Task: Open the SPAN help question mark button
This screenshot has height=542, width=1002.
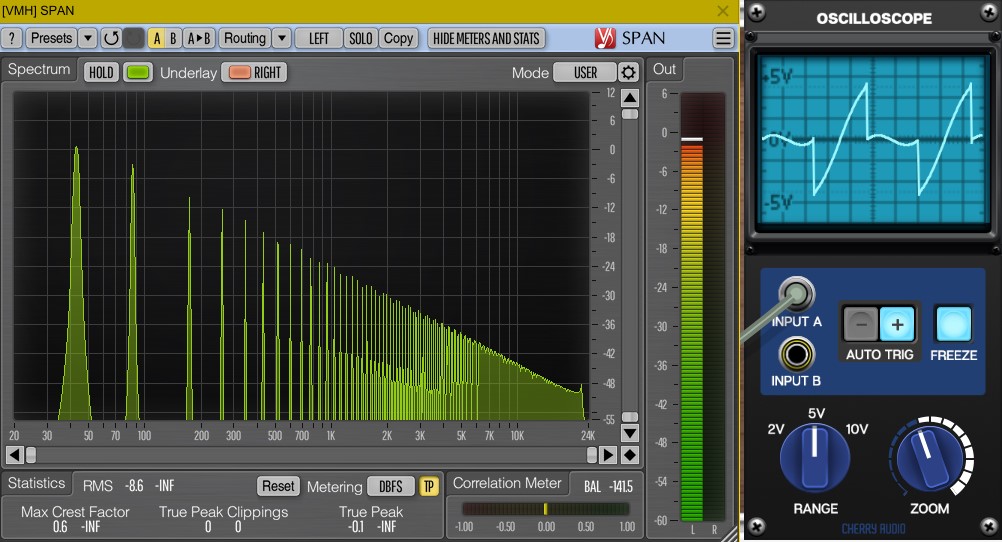Action: (x=12, y=38)
